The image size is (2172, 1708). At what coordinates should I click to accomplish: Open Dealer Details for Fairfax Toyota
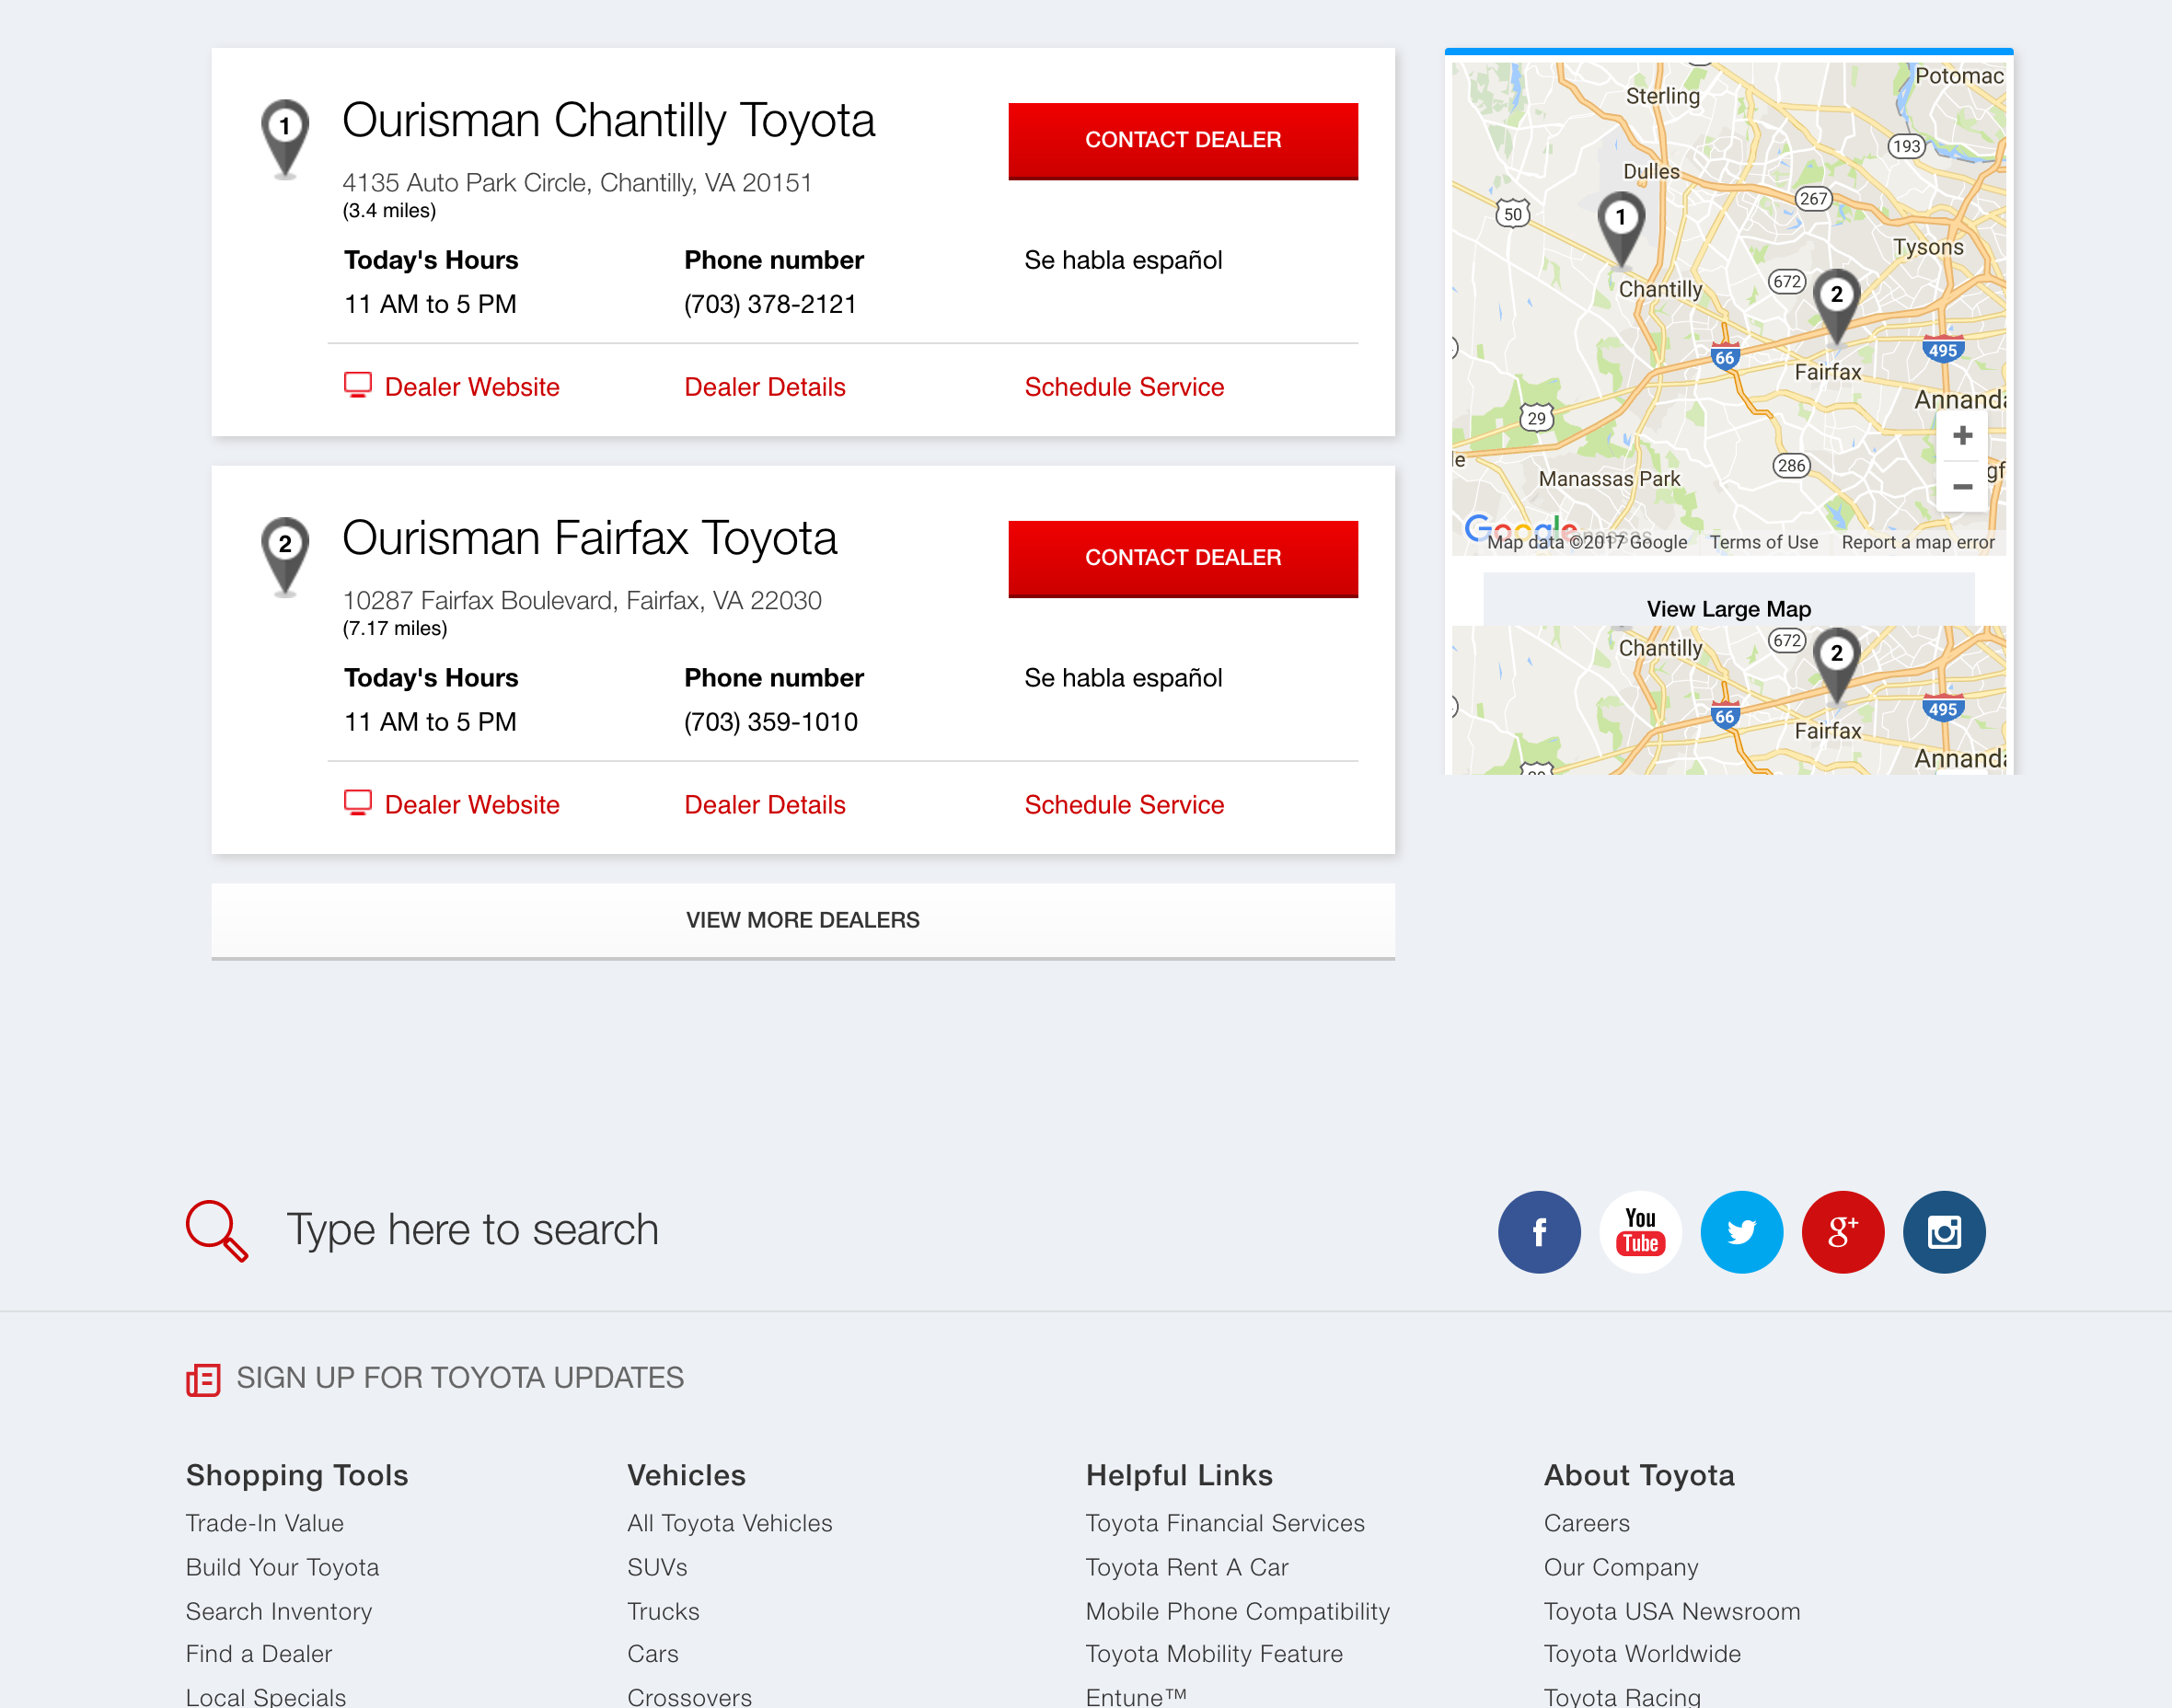click(x=765, y=804)
